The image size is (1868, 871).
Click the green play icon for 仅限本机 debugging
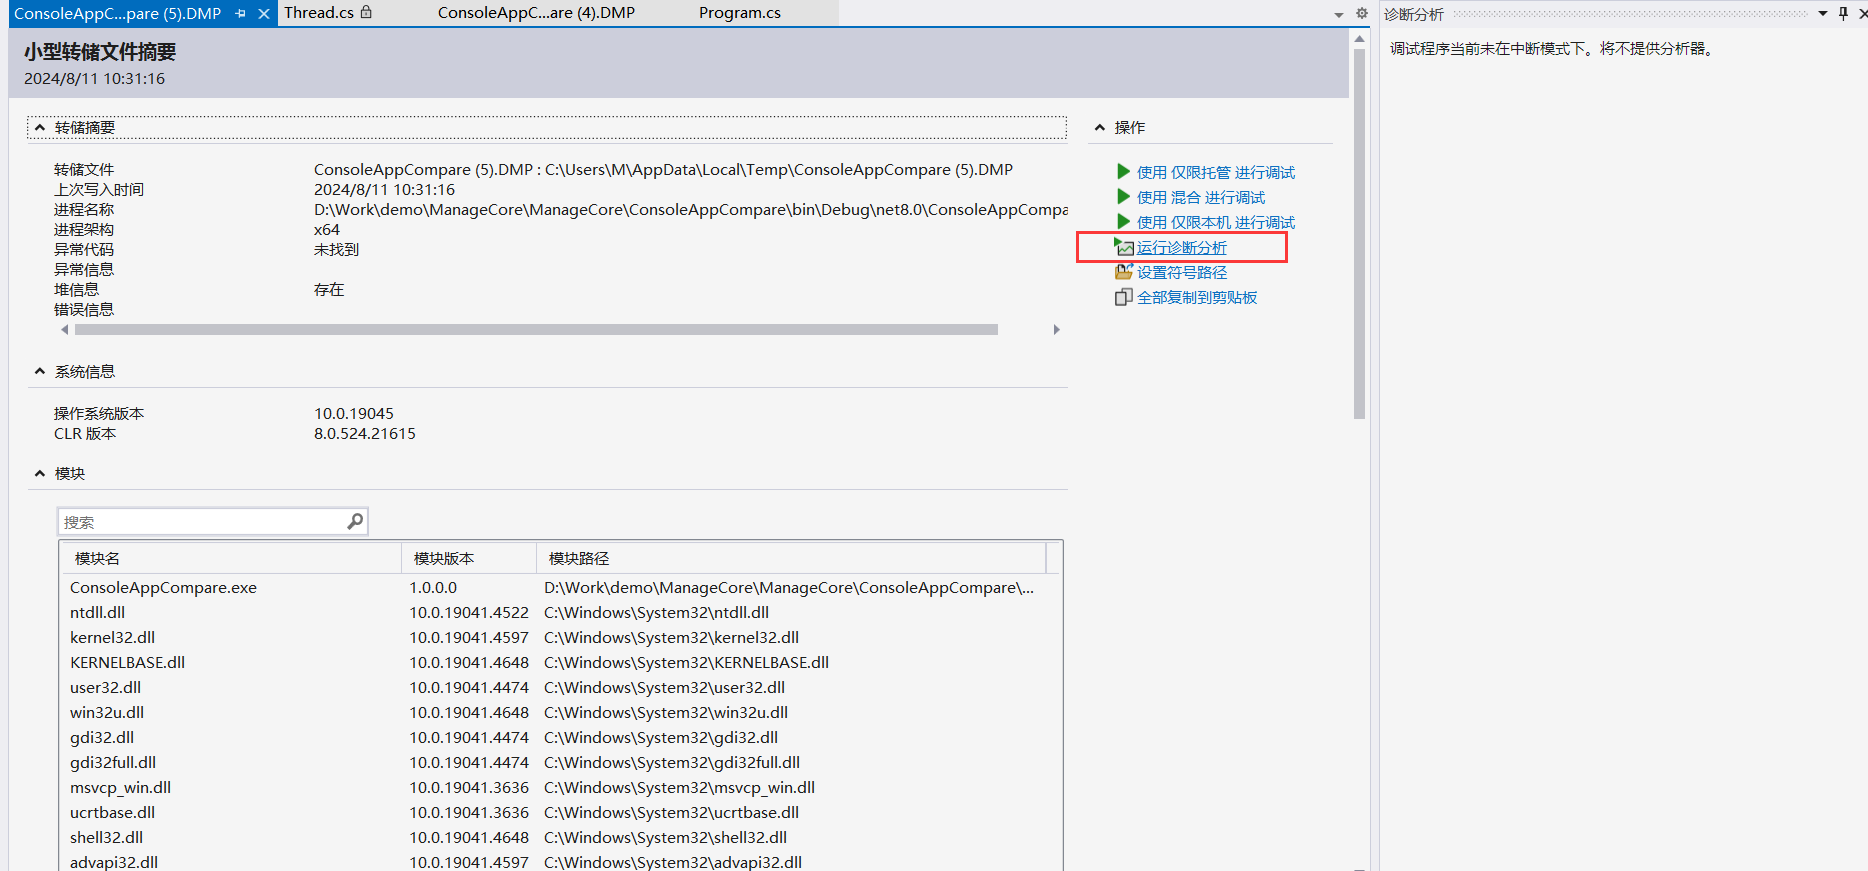pos(1123,222)
